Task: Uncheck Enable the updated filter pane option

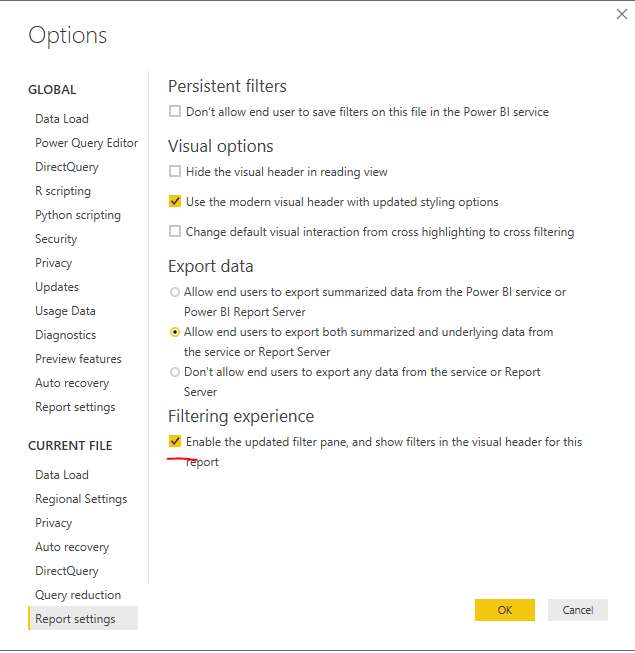Action: [x=175, y=441]
